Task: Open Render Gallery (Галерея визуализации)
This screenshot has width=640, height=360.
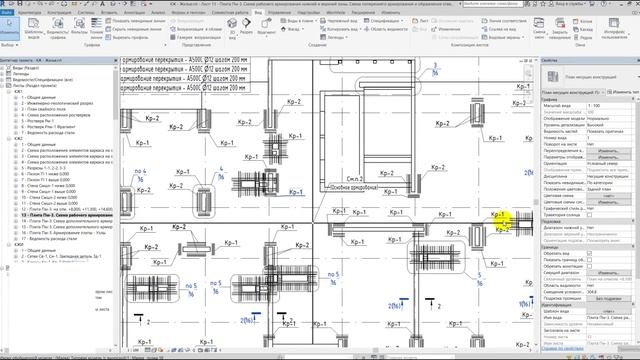Action: coord(196,37)
